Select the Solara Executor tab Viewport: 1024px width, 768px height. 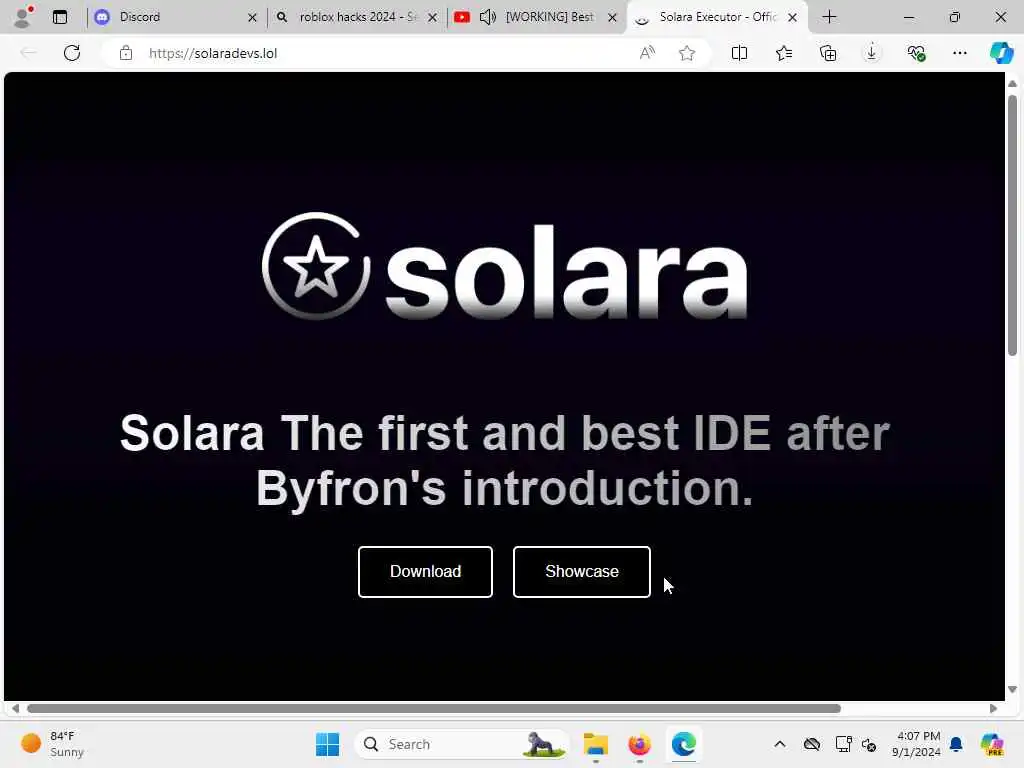pyautogui.click(x=717, y=17)
